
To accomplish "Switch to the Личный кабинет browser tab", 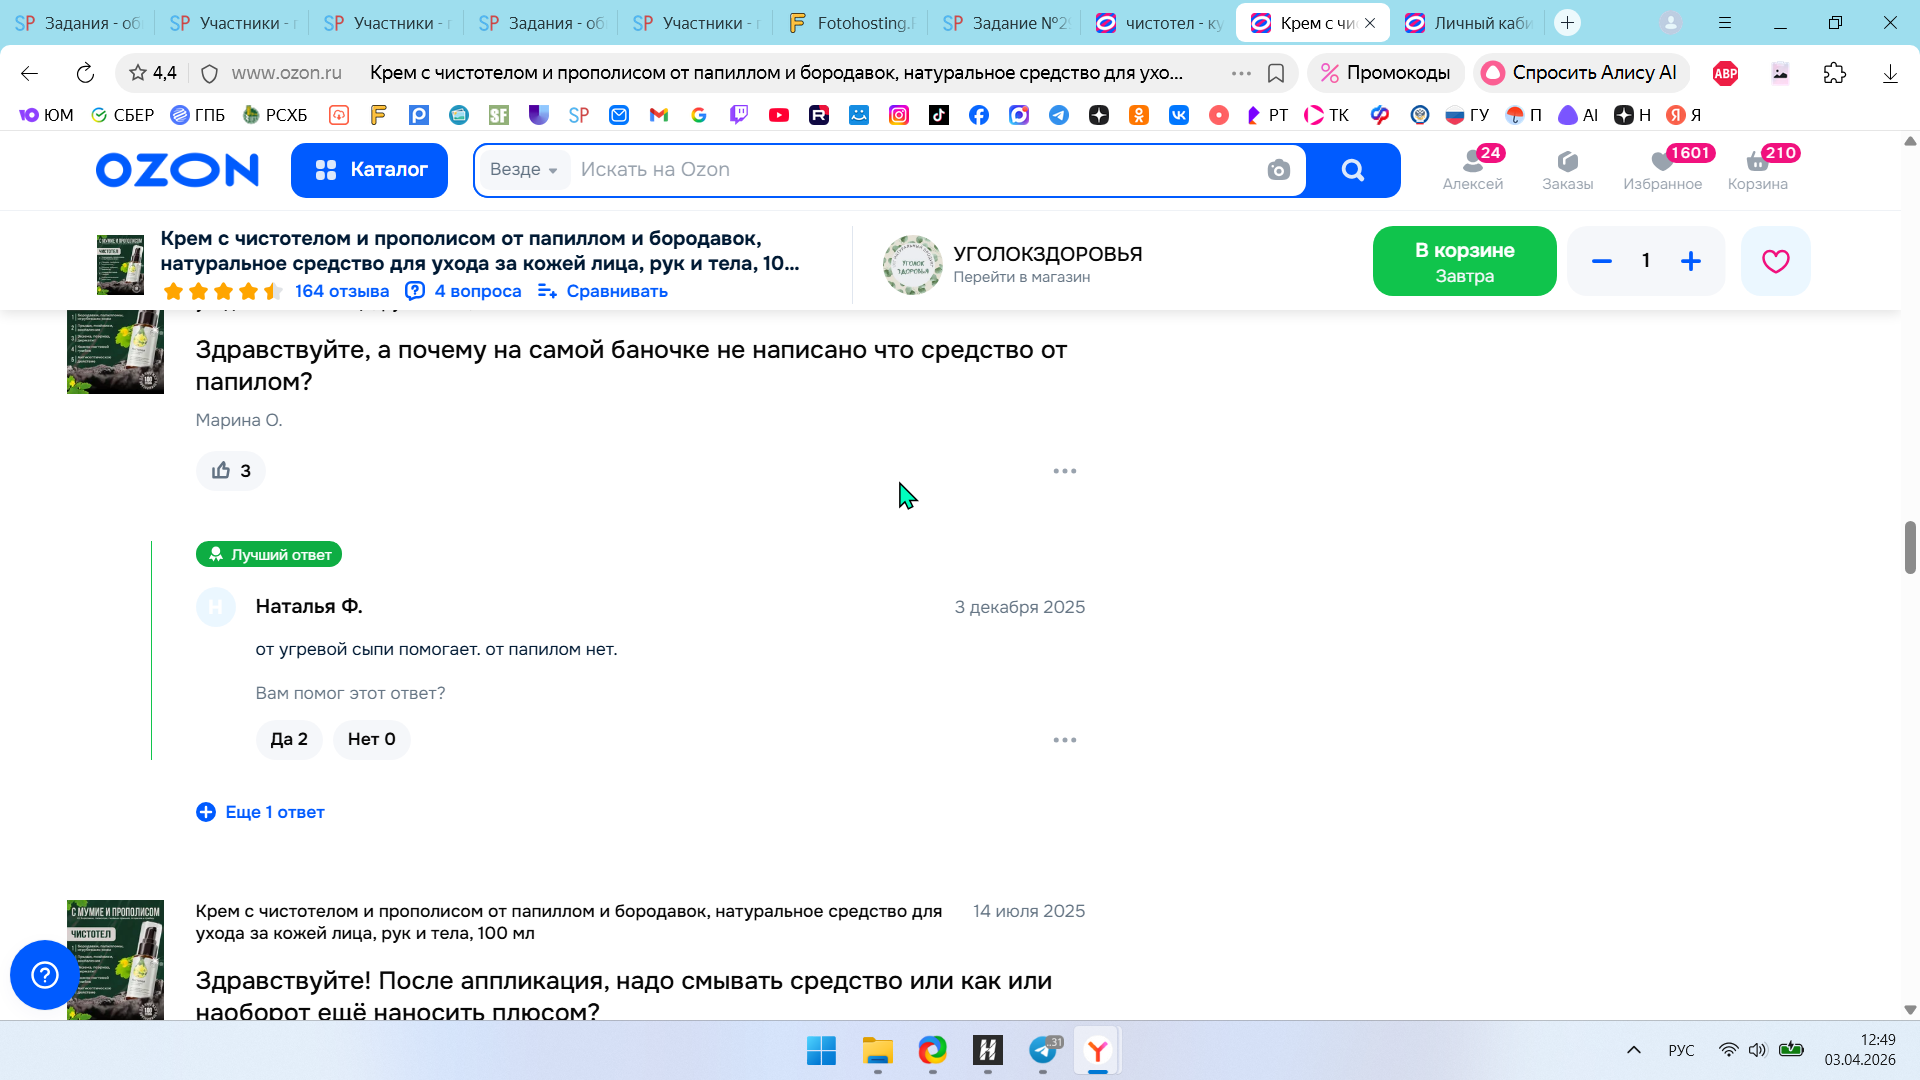I will click(1469, 23).
